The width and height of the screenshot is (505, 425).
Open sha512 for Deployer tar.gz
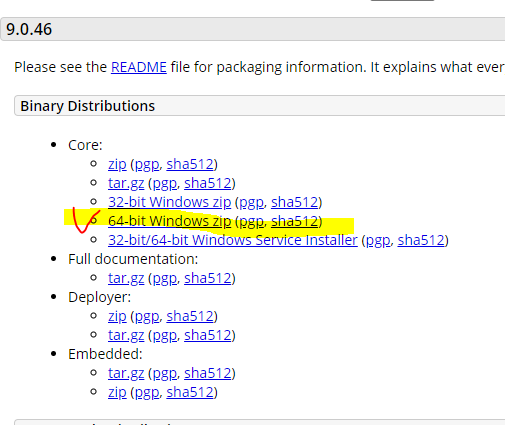coord(208,335)
